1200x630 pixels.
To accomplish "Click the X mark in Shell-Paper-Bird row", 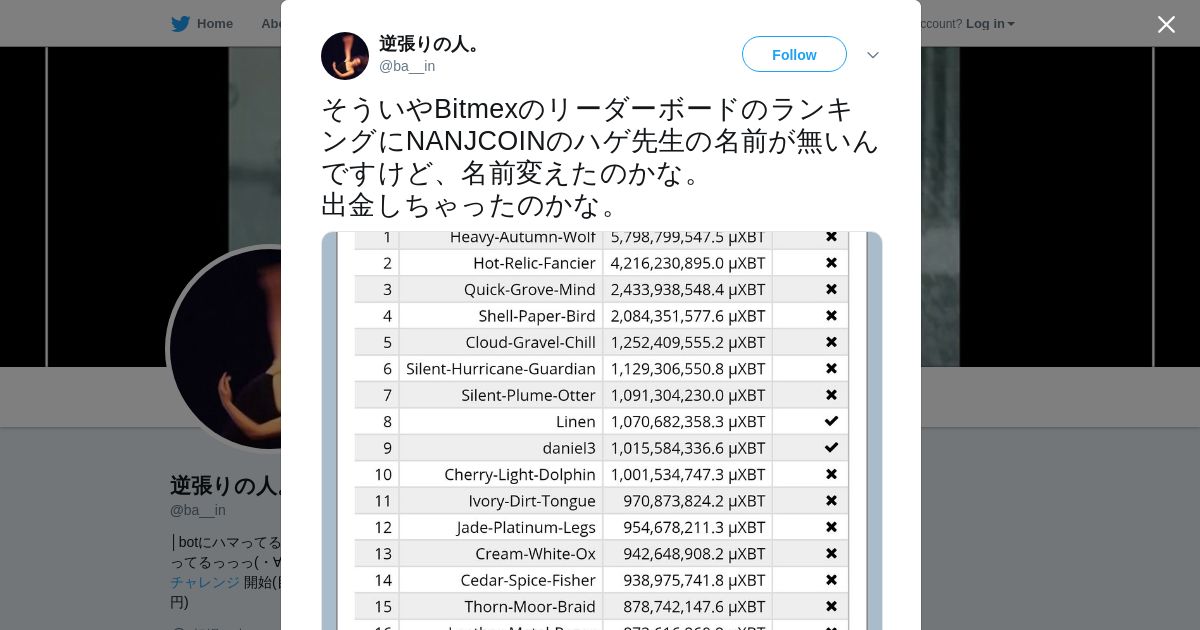I will [831, 316].
